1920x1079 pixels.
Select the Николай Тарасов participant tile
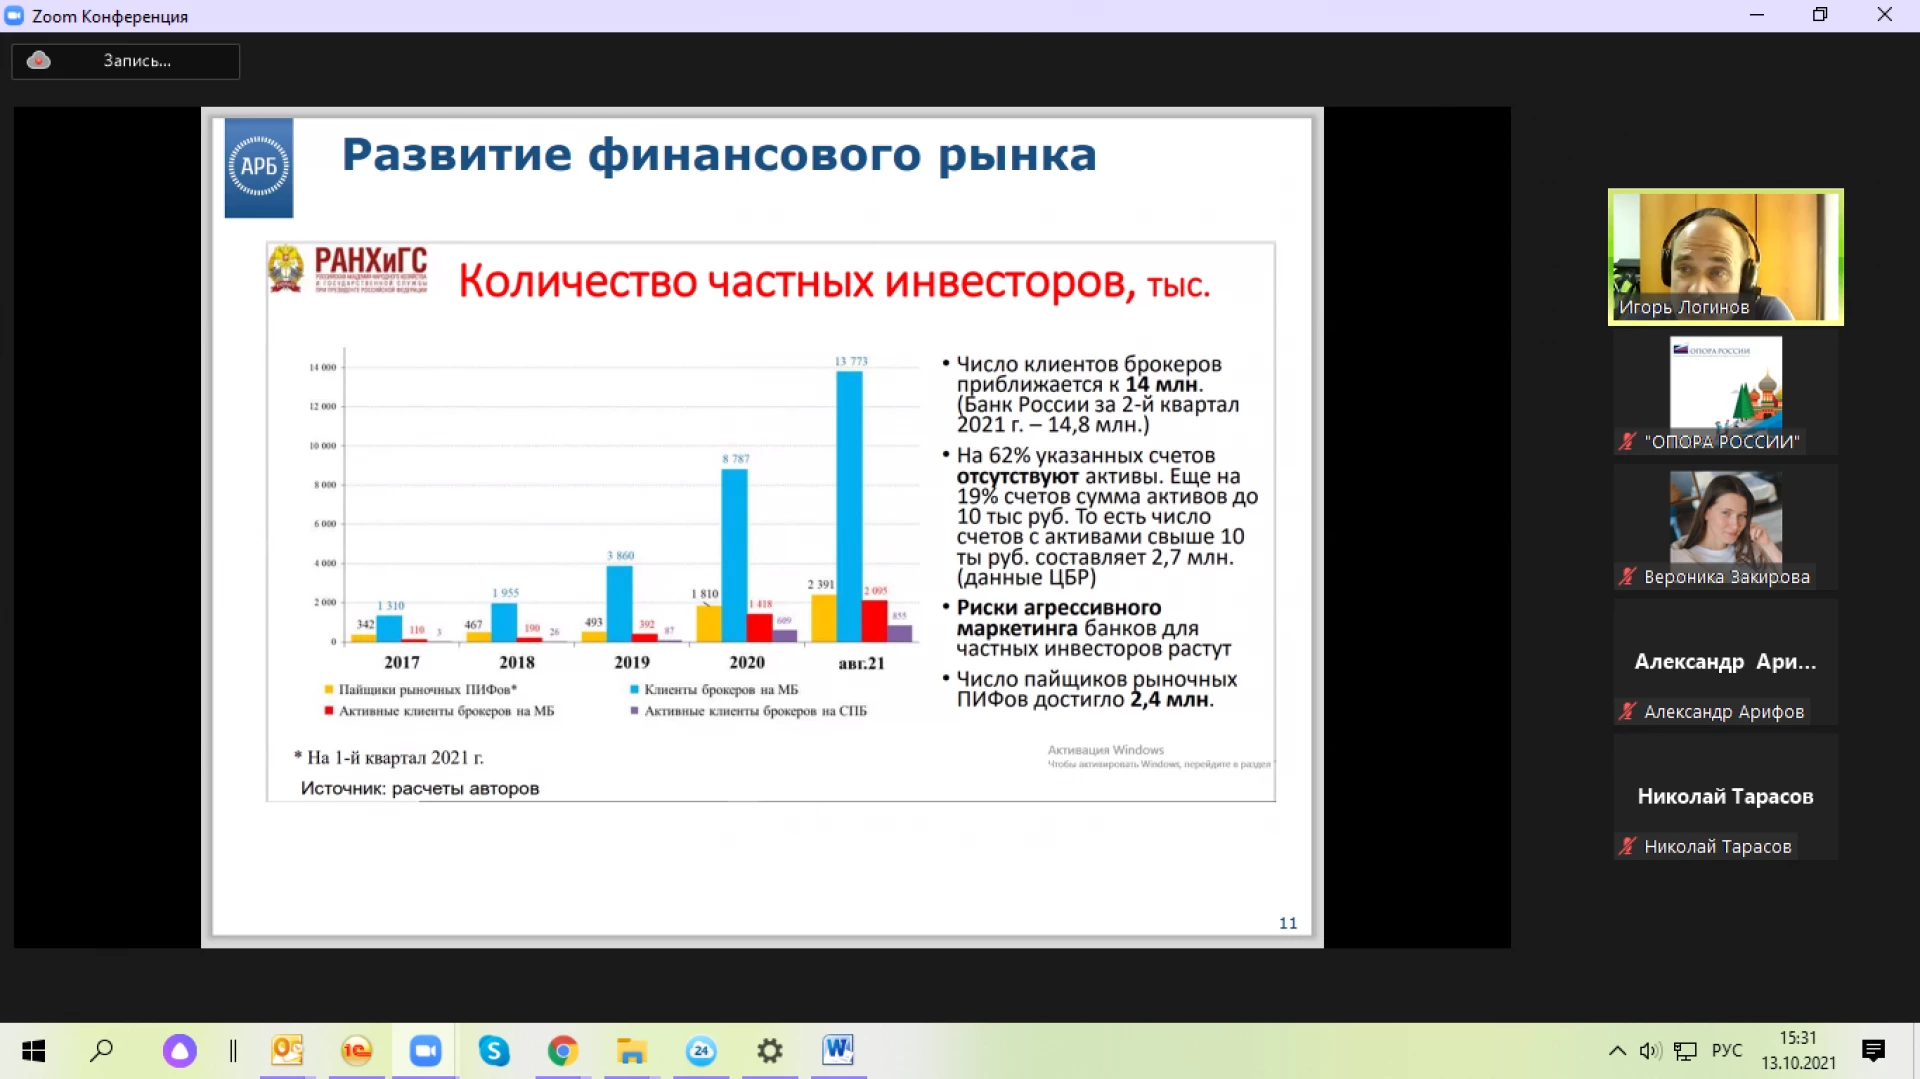[1725, 798]
